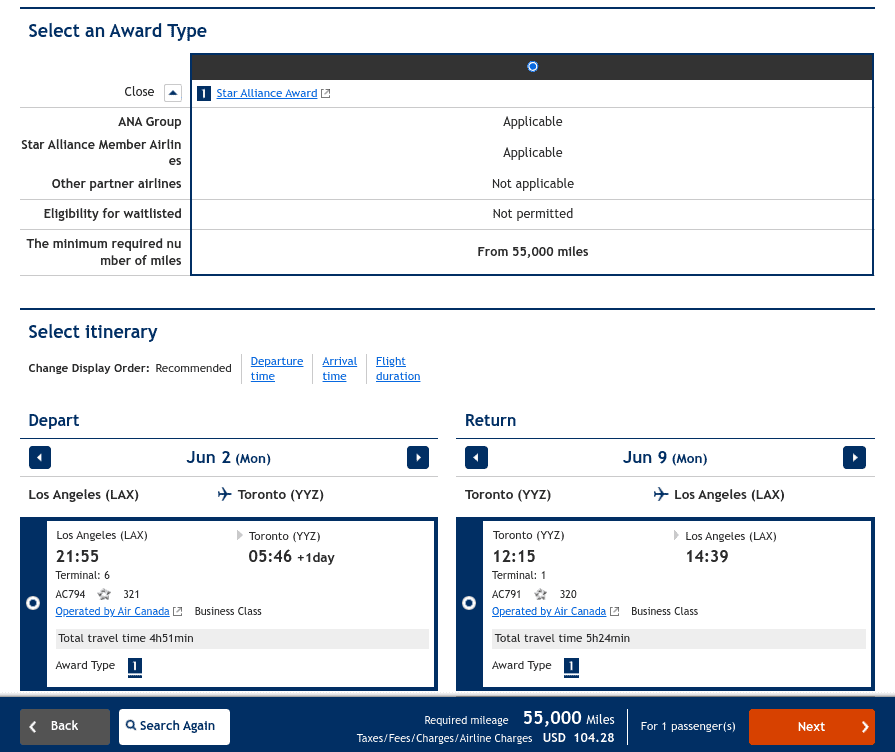895x752 pixels.
Task: Select the returning YYZ to LAX flight radio button
Action: pos(469,603)
